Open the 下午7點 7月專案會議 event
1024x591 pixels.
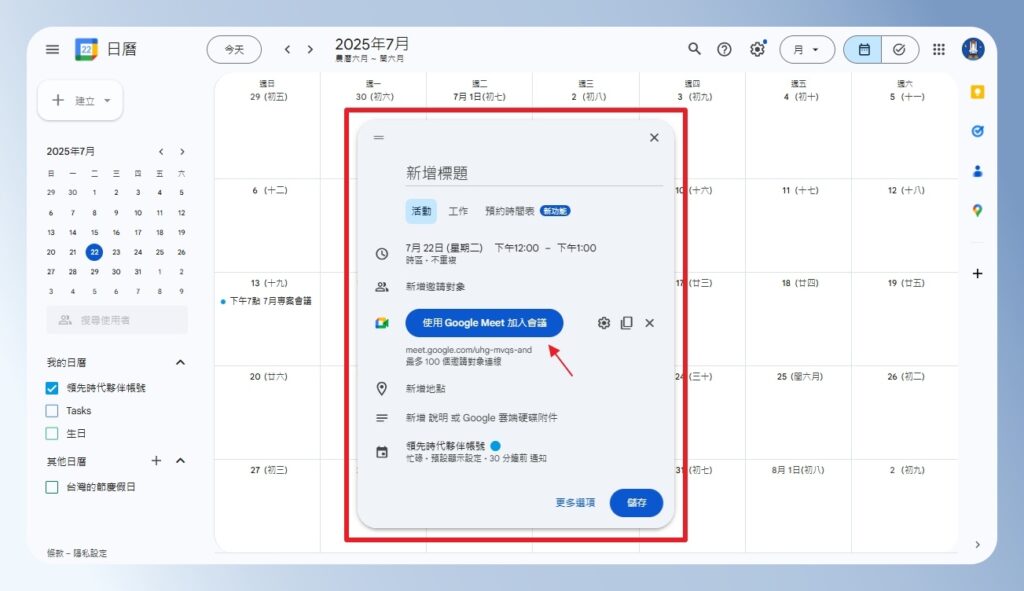[x=266, y=301]
